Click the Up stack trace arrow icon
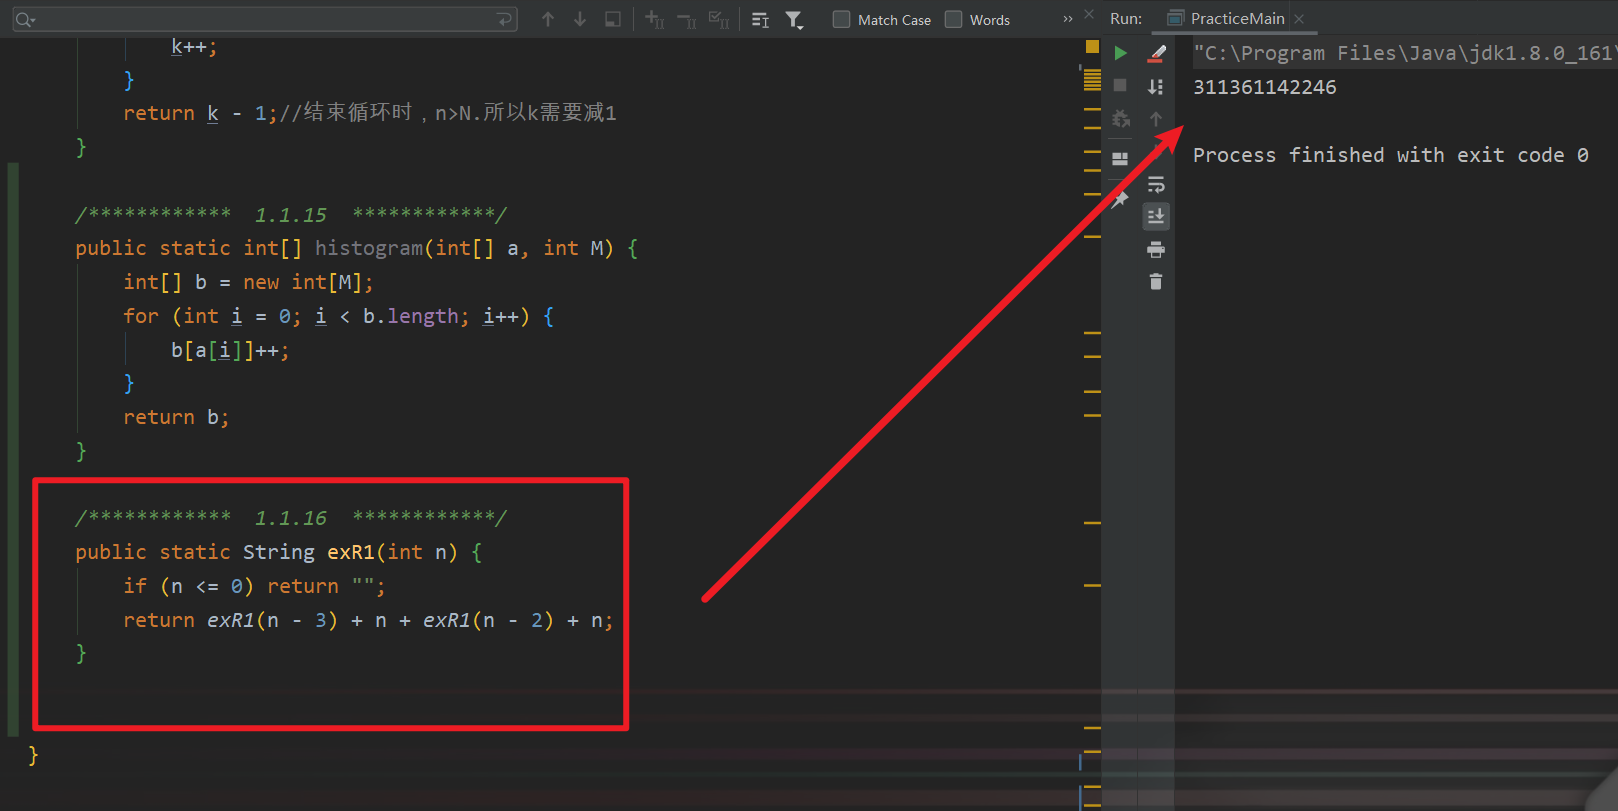This screenshot has width=1618, height=811. coord(1156,119)
